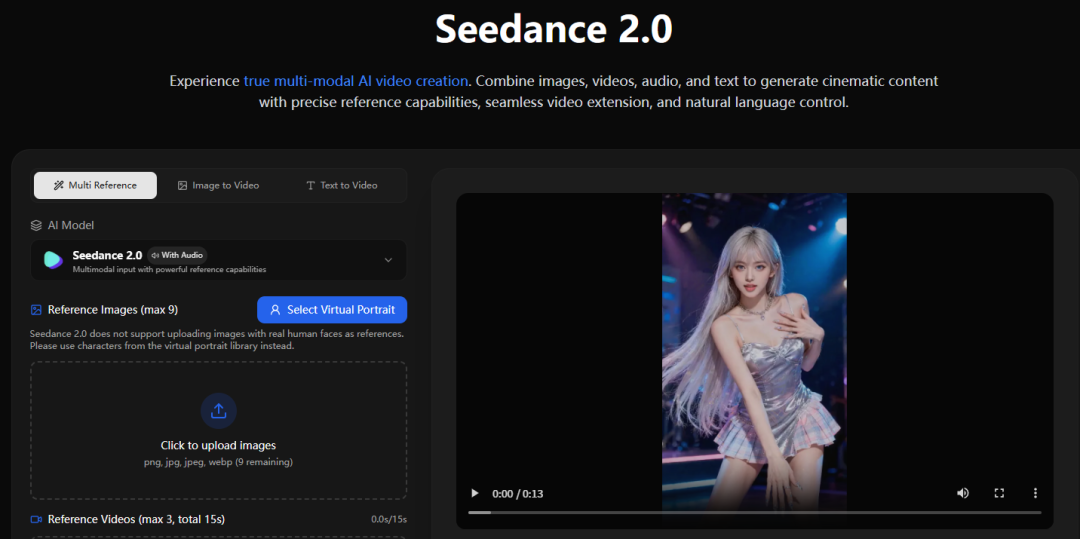Click the Reference Videos section label
1080x539 pixels.
(136, 519)
